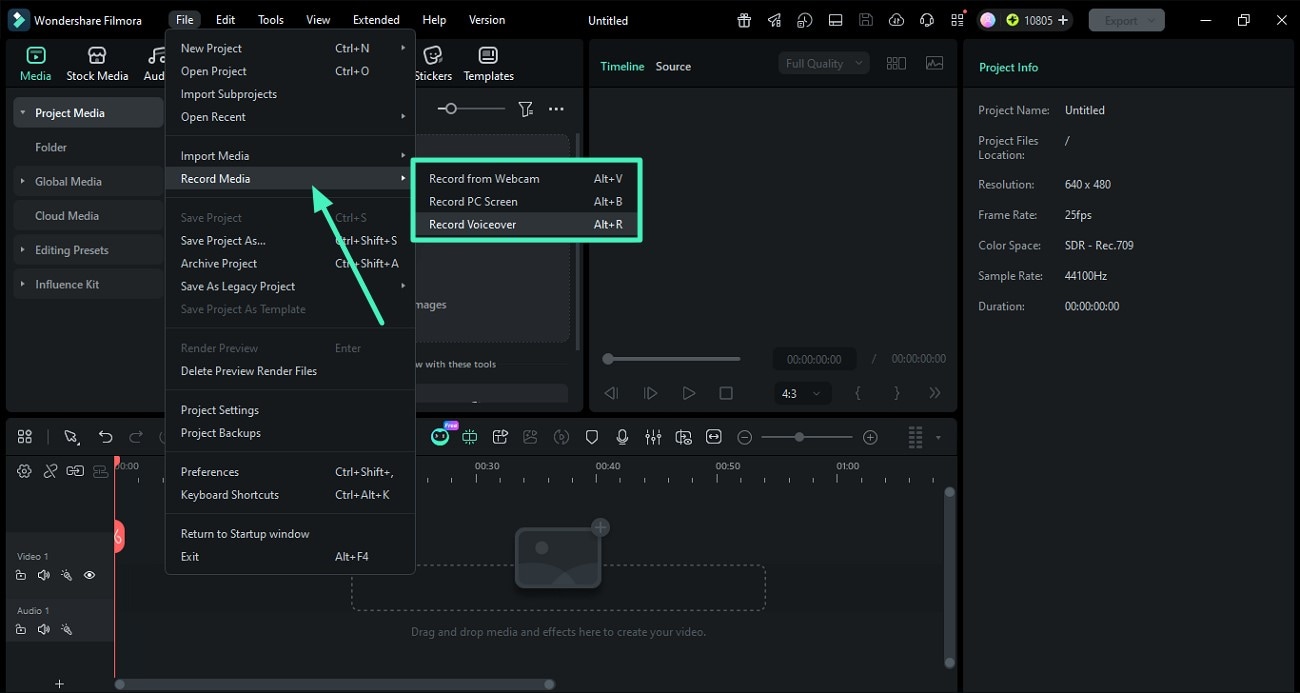Select the pointer selection tool in timeline toolbar

71,437
